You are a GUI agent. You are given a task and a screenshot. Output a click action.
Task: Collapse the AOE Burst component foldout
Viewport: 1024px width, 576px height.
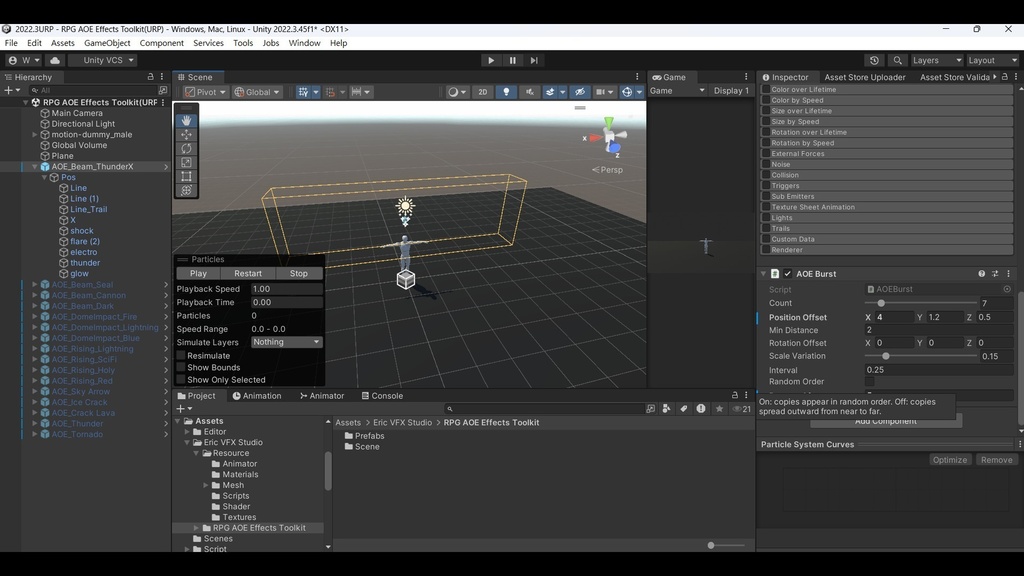763,274
